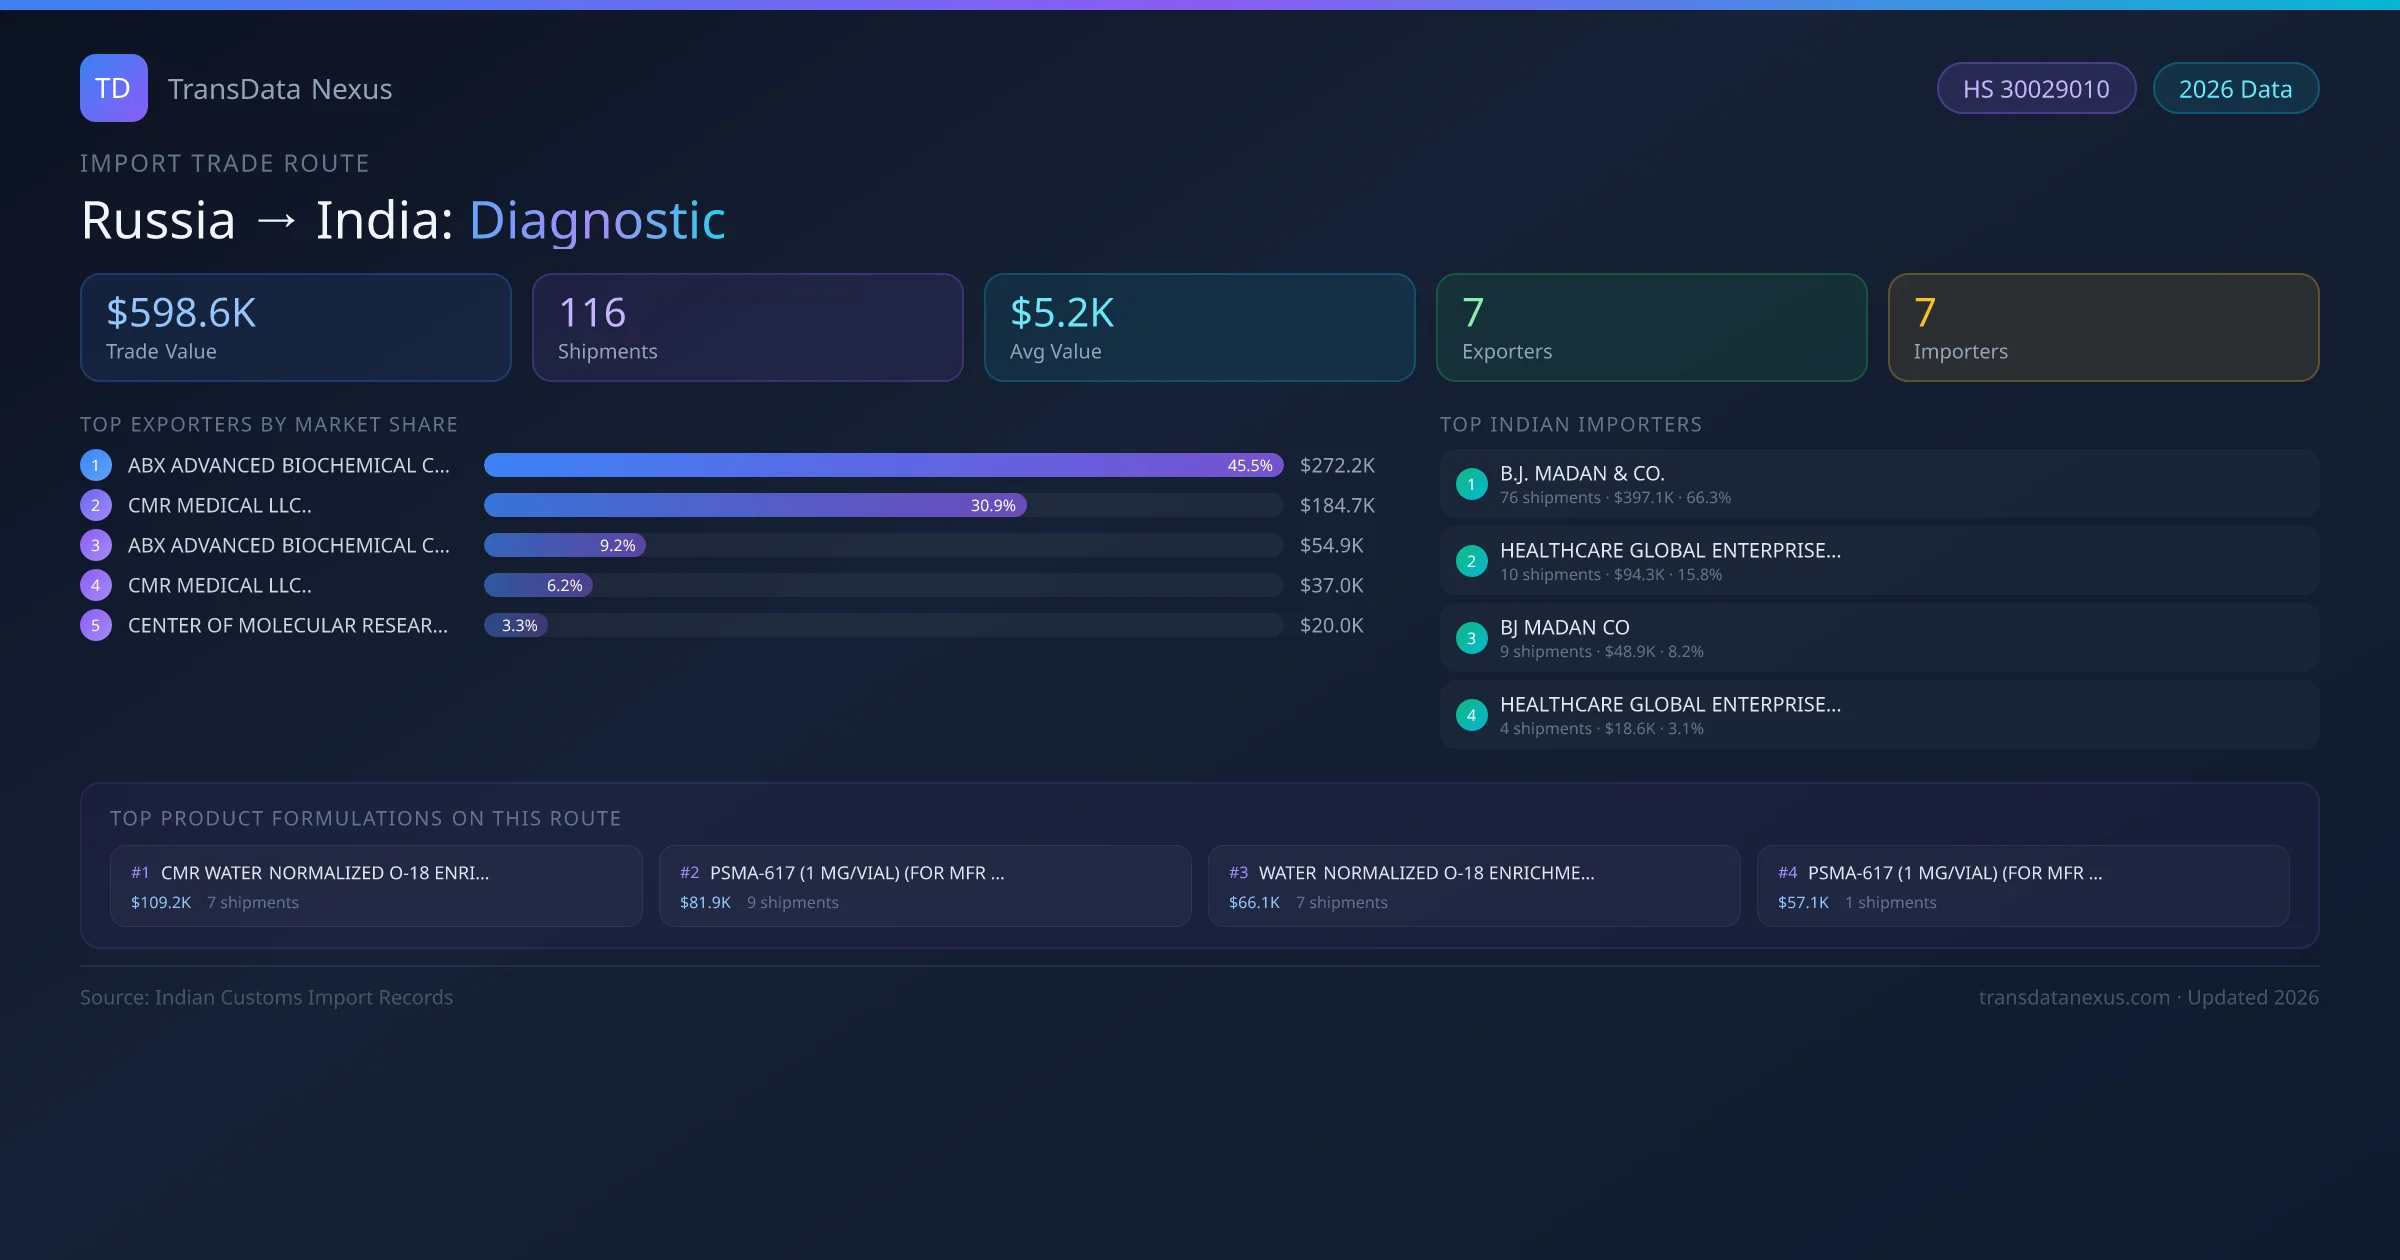The width and height of the screenshot is (2400, 1260).
Task: Click rank badge 3 for ABX ADVANCED BIOCHEMICAL
Action: click(x=95, y=545)
